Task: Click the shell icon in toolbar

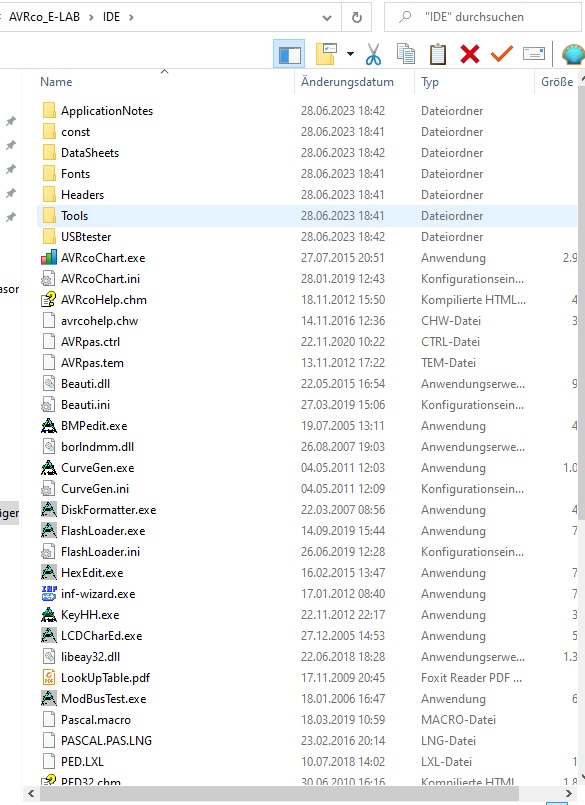Action: coord(573,54)
